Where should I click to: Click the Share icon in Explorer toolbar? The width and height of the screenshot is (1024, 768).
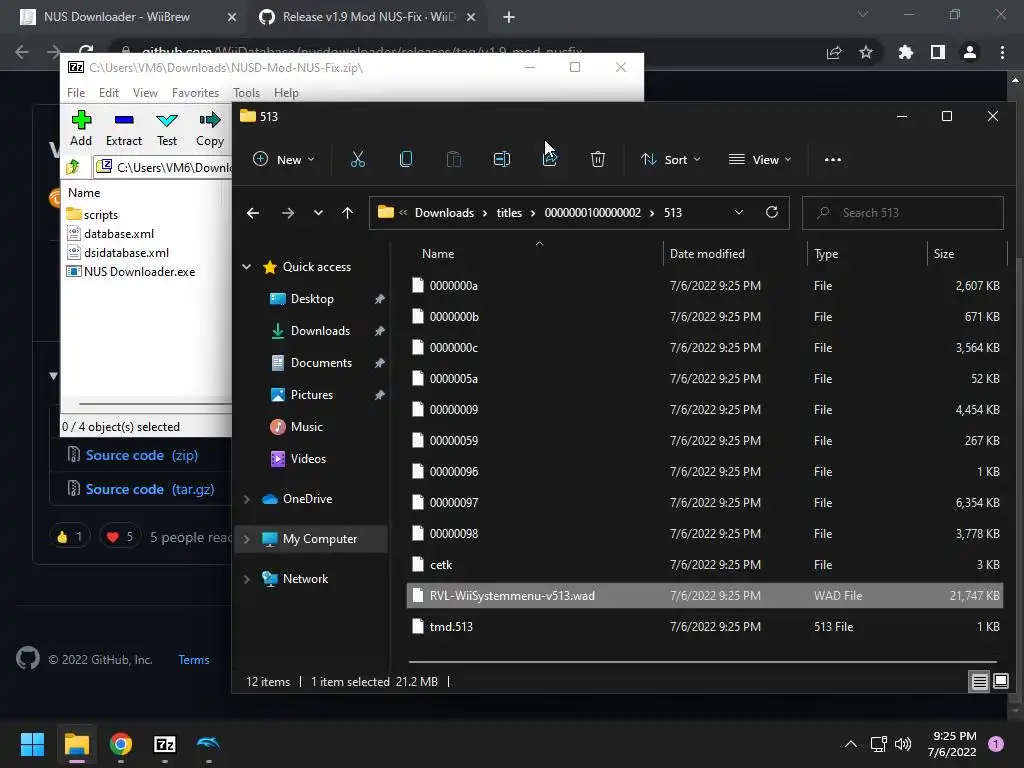[550, 159]
